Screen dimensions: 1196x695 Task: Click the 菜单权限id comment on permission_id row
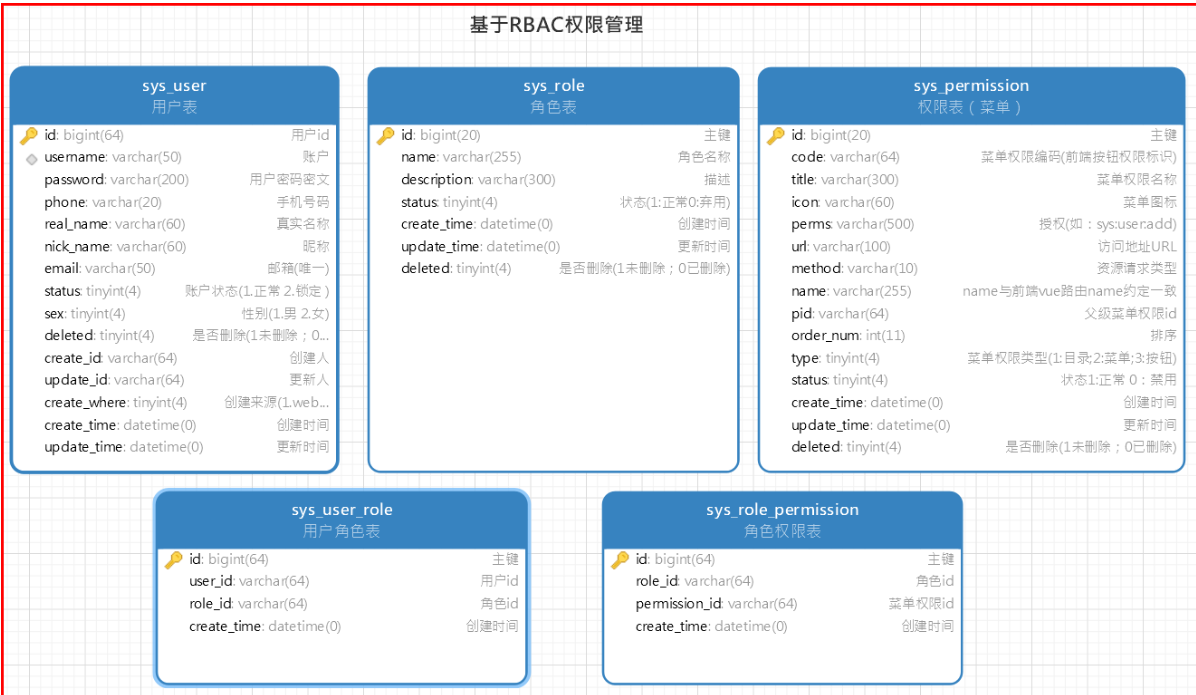921,604
